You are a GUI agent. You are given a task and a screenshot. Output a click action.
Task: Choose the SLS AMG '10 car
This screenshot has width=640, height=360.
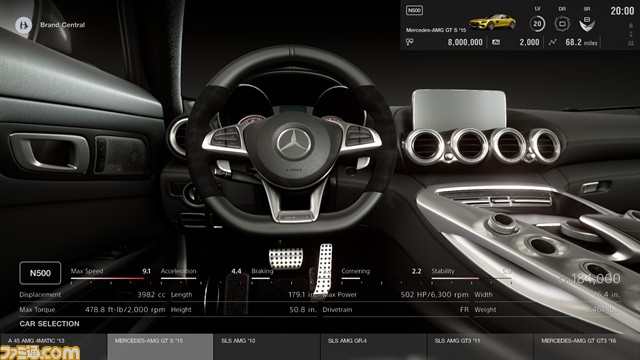267,347
